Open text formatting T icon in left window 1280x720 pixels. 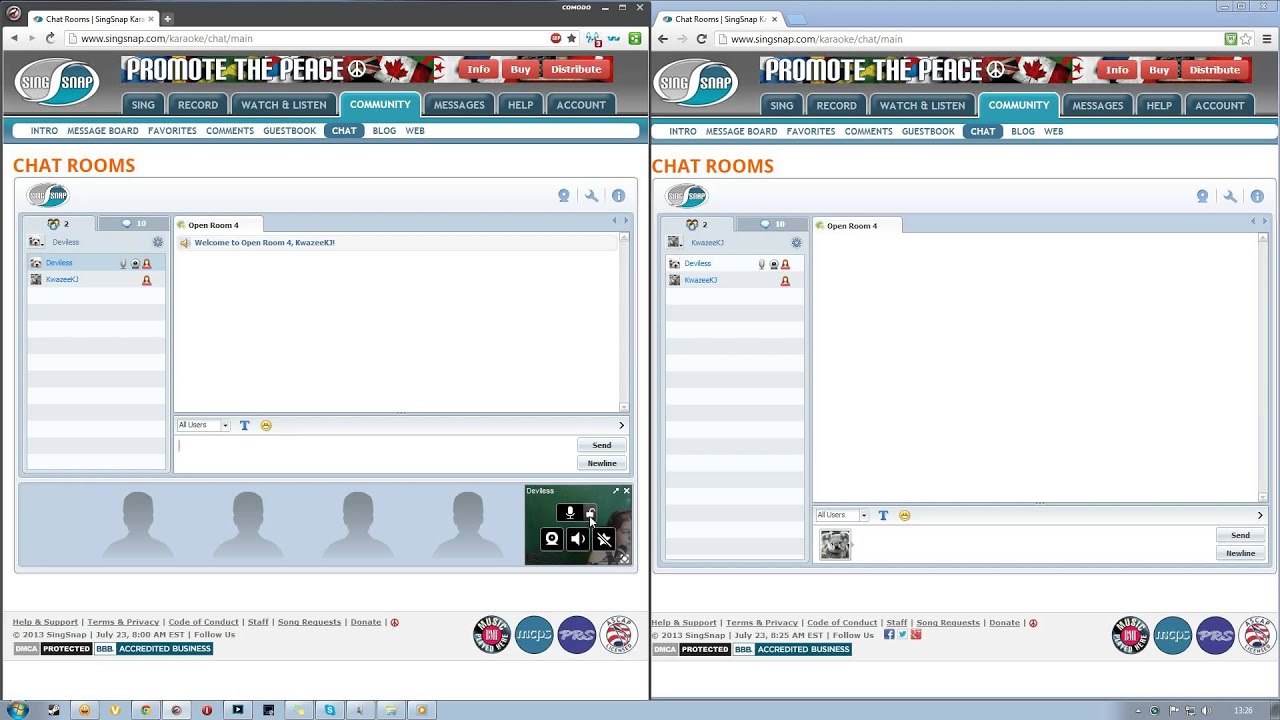point(244,425)
